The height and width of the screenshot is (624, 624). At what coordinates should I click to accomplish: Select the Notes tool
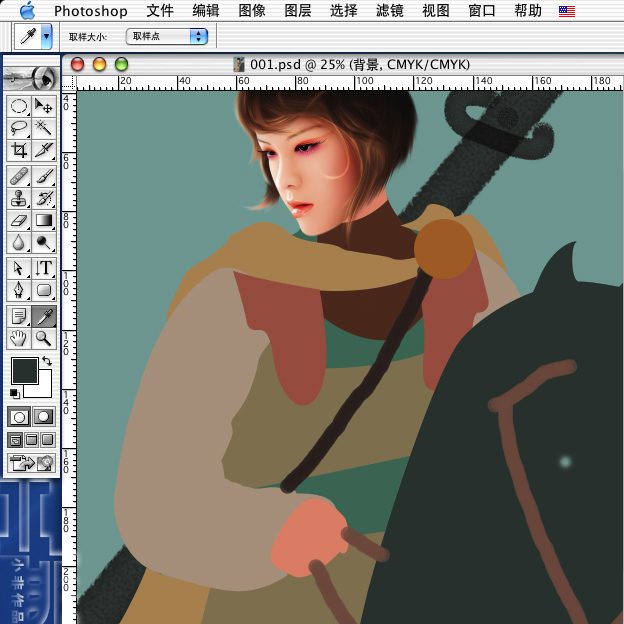tap(19, 316)
